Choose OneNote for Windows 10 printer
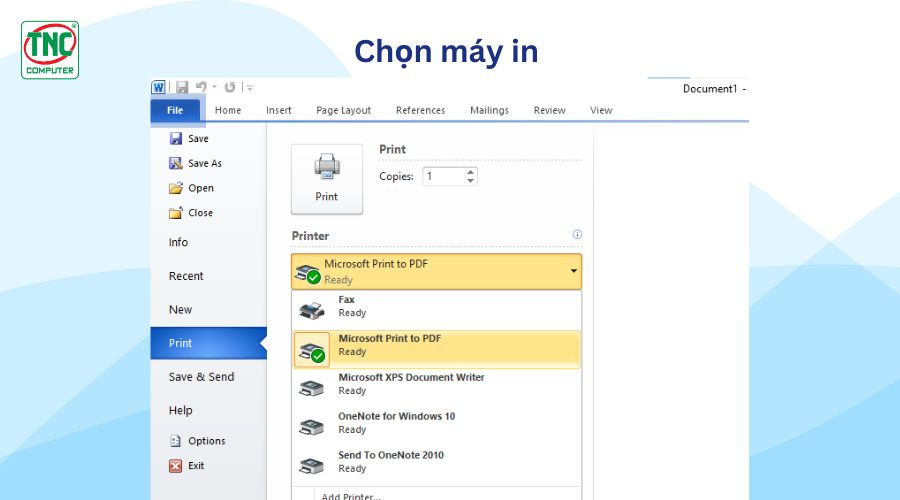Screen dimensions: 900x500 436,427
